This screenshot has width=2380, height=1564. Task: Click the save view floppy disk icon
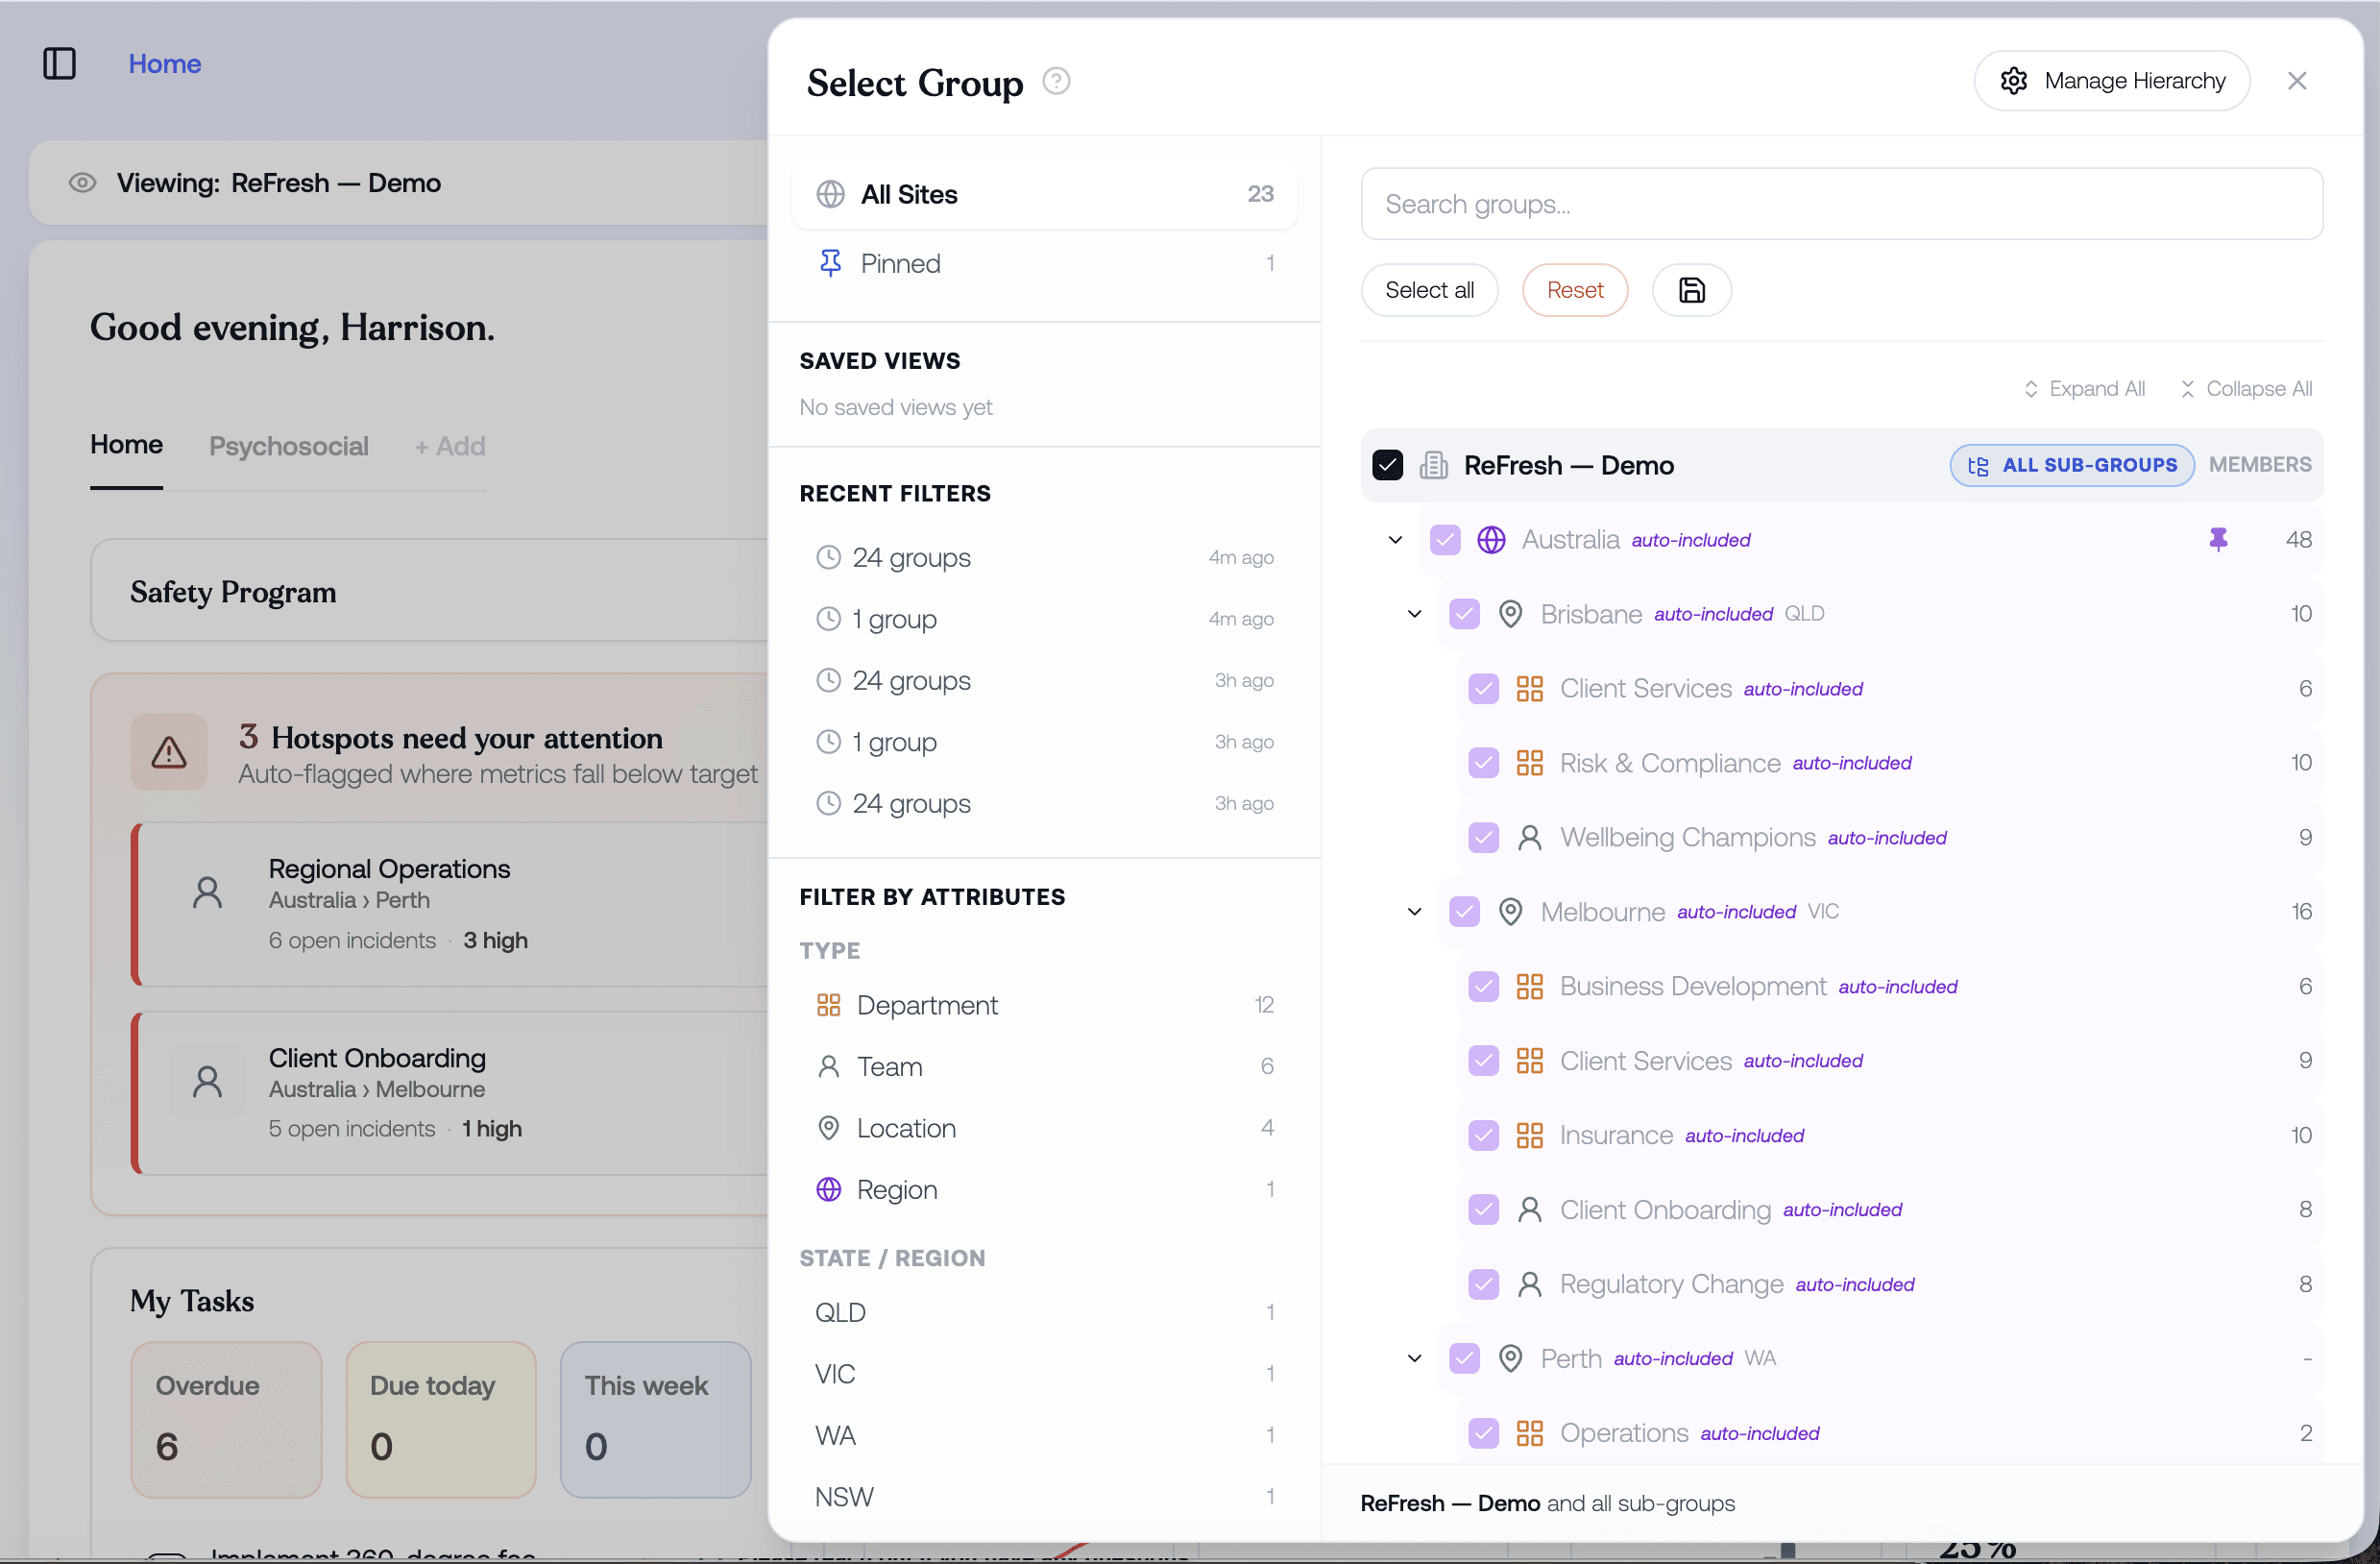pos(1691,290)
